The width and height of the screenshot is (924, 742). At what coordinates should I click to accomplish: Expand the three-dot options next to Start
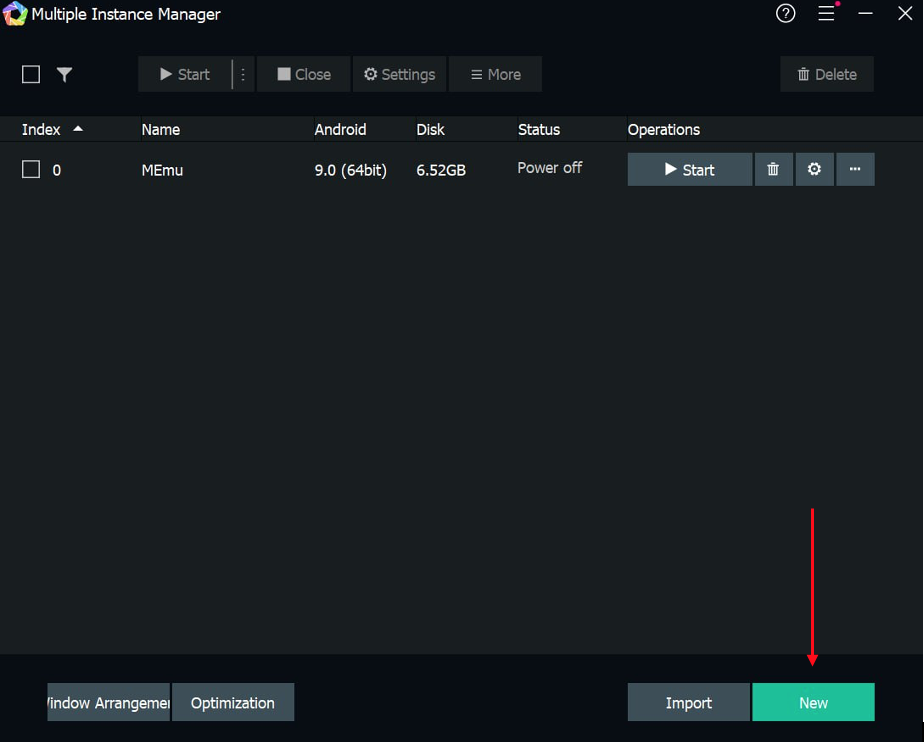(x=242, y=74)
